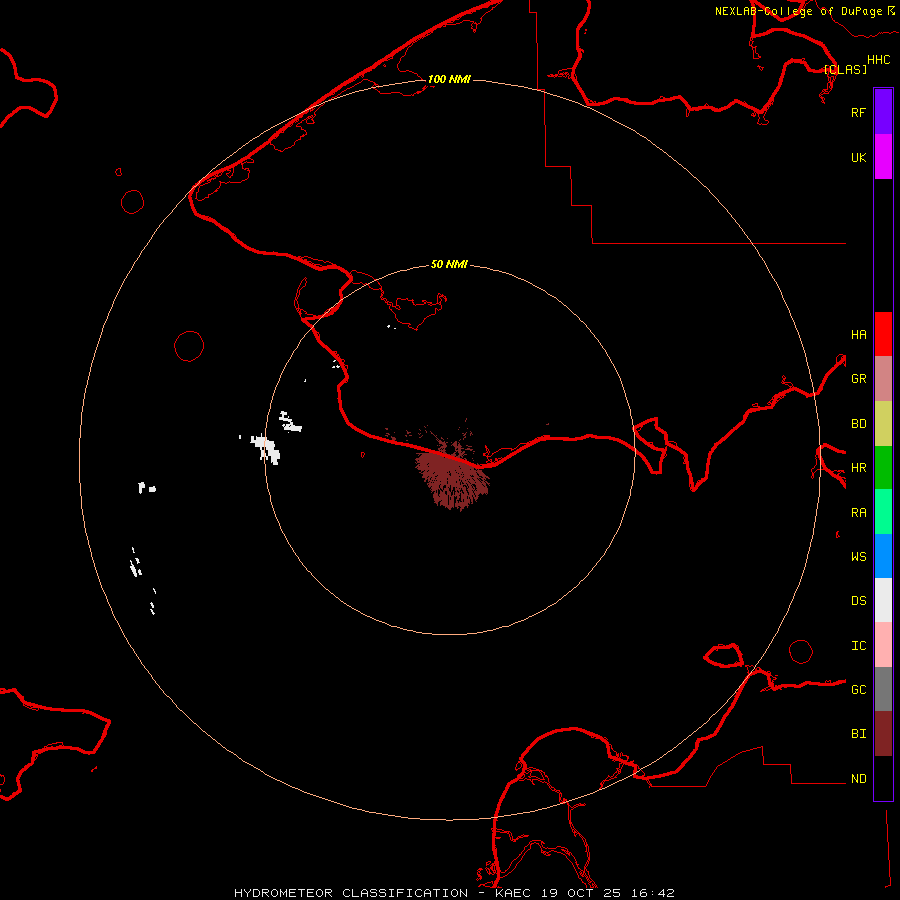
Task: Click the purple RF swatch in legend
Action: tap(883, 112)
